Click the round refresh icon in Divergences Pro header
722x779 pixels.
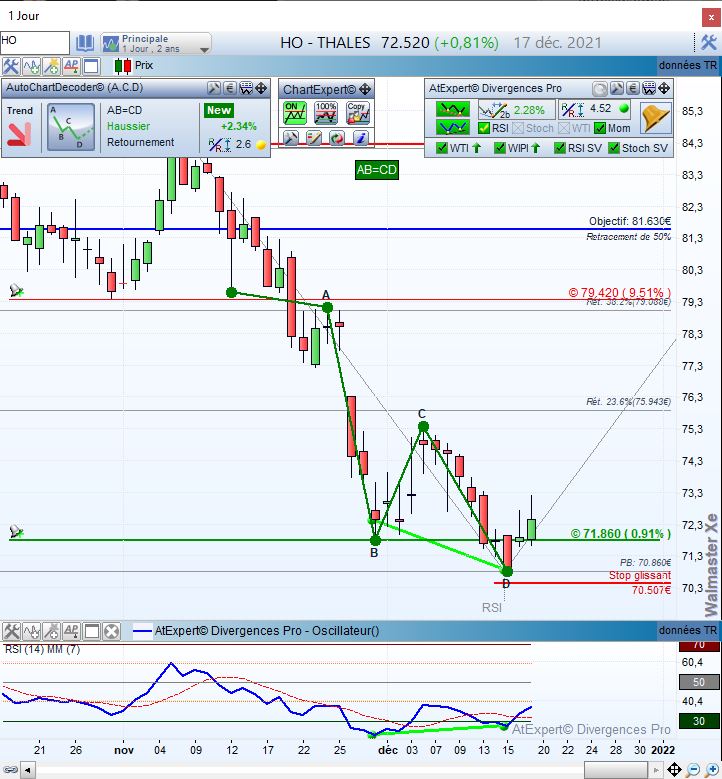click(600, 89)
